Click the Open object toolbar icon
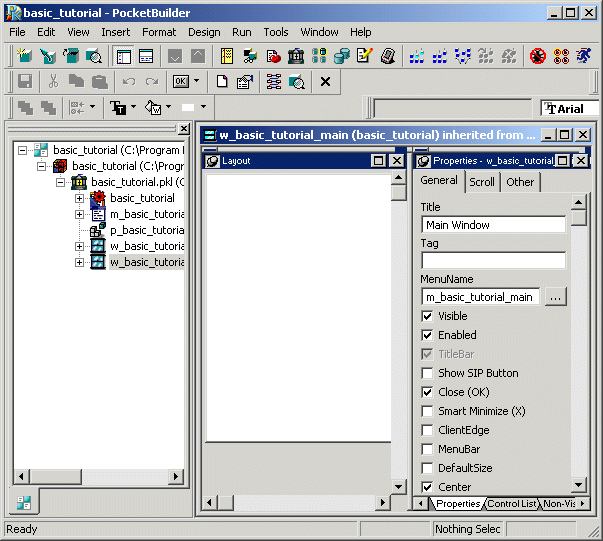 71,56
